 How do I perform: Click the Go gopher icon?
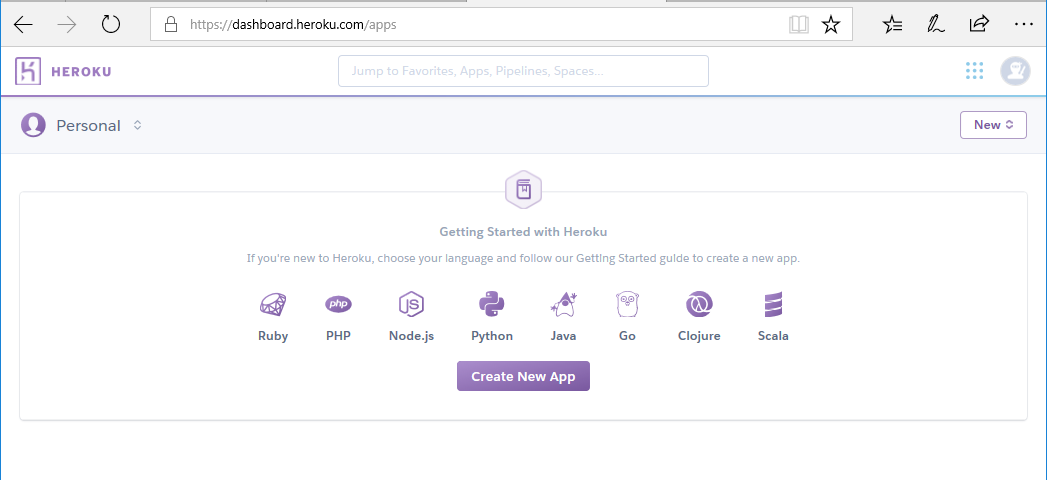coord(627,305)
